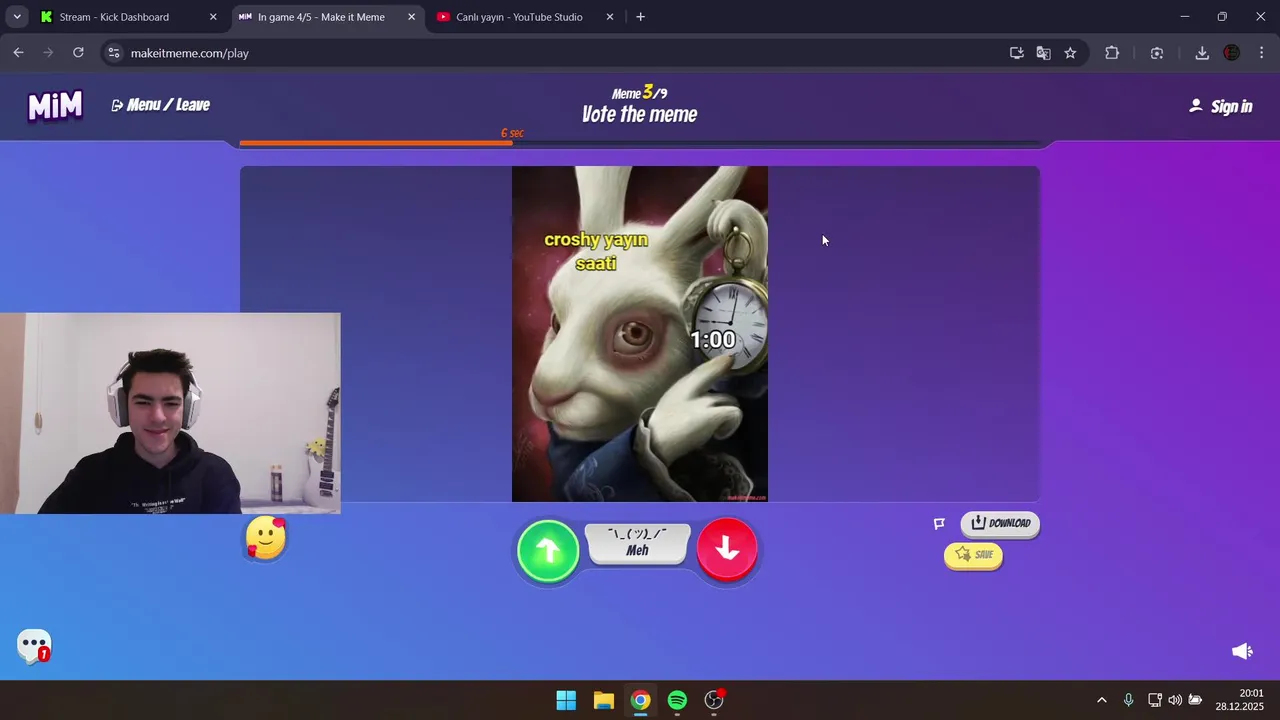Open network settings tray icon
The width and height of the screenshot is (1280, 720).
click(1154, 700)
